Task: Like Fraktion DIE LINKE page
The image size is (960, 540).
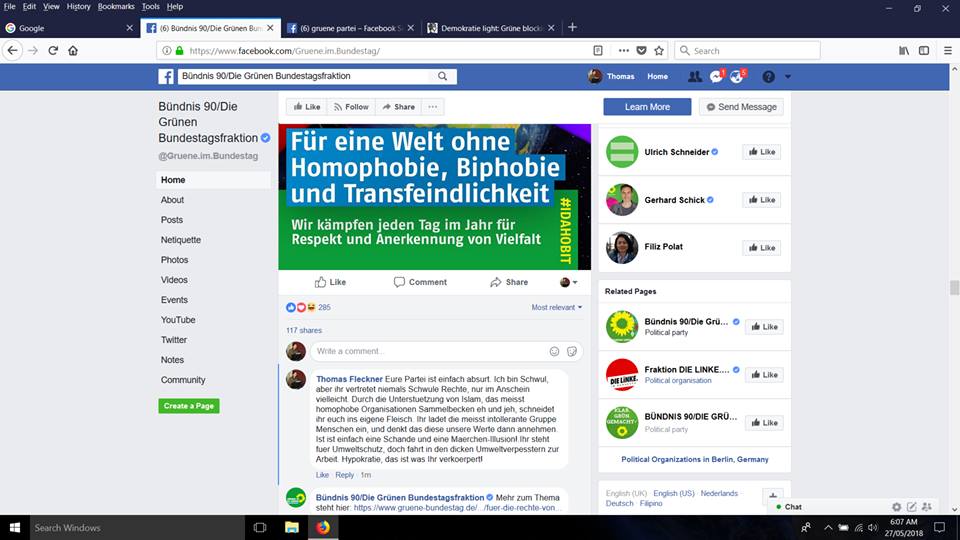Action: [x=764, y=375]
